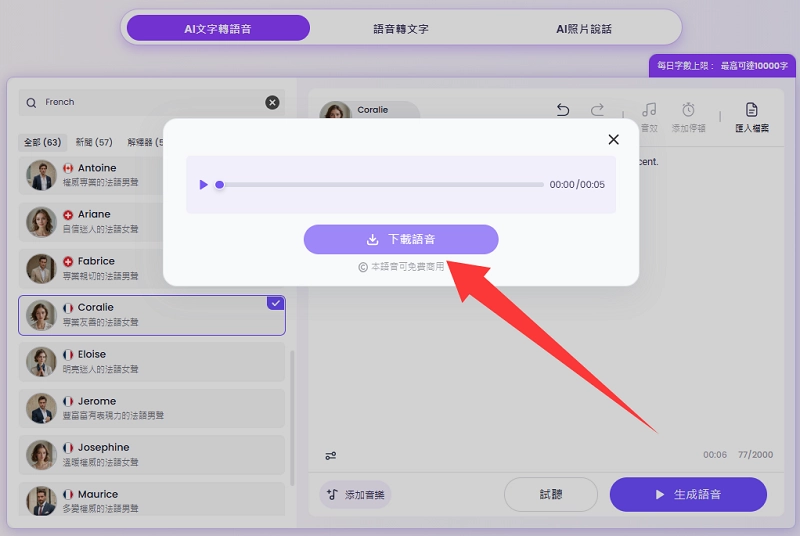Image resolution: width=800 pixels, height=536 pixels.
Task: Select the 全部 (63) filter tab
Action: (42, 142)
